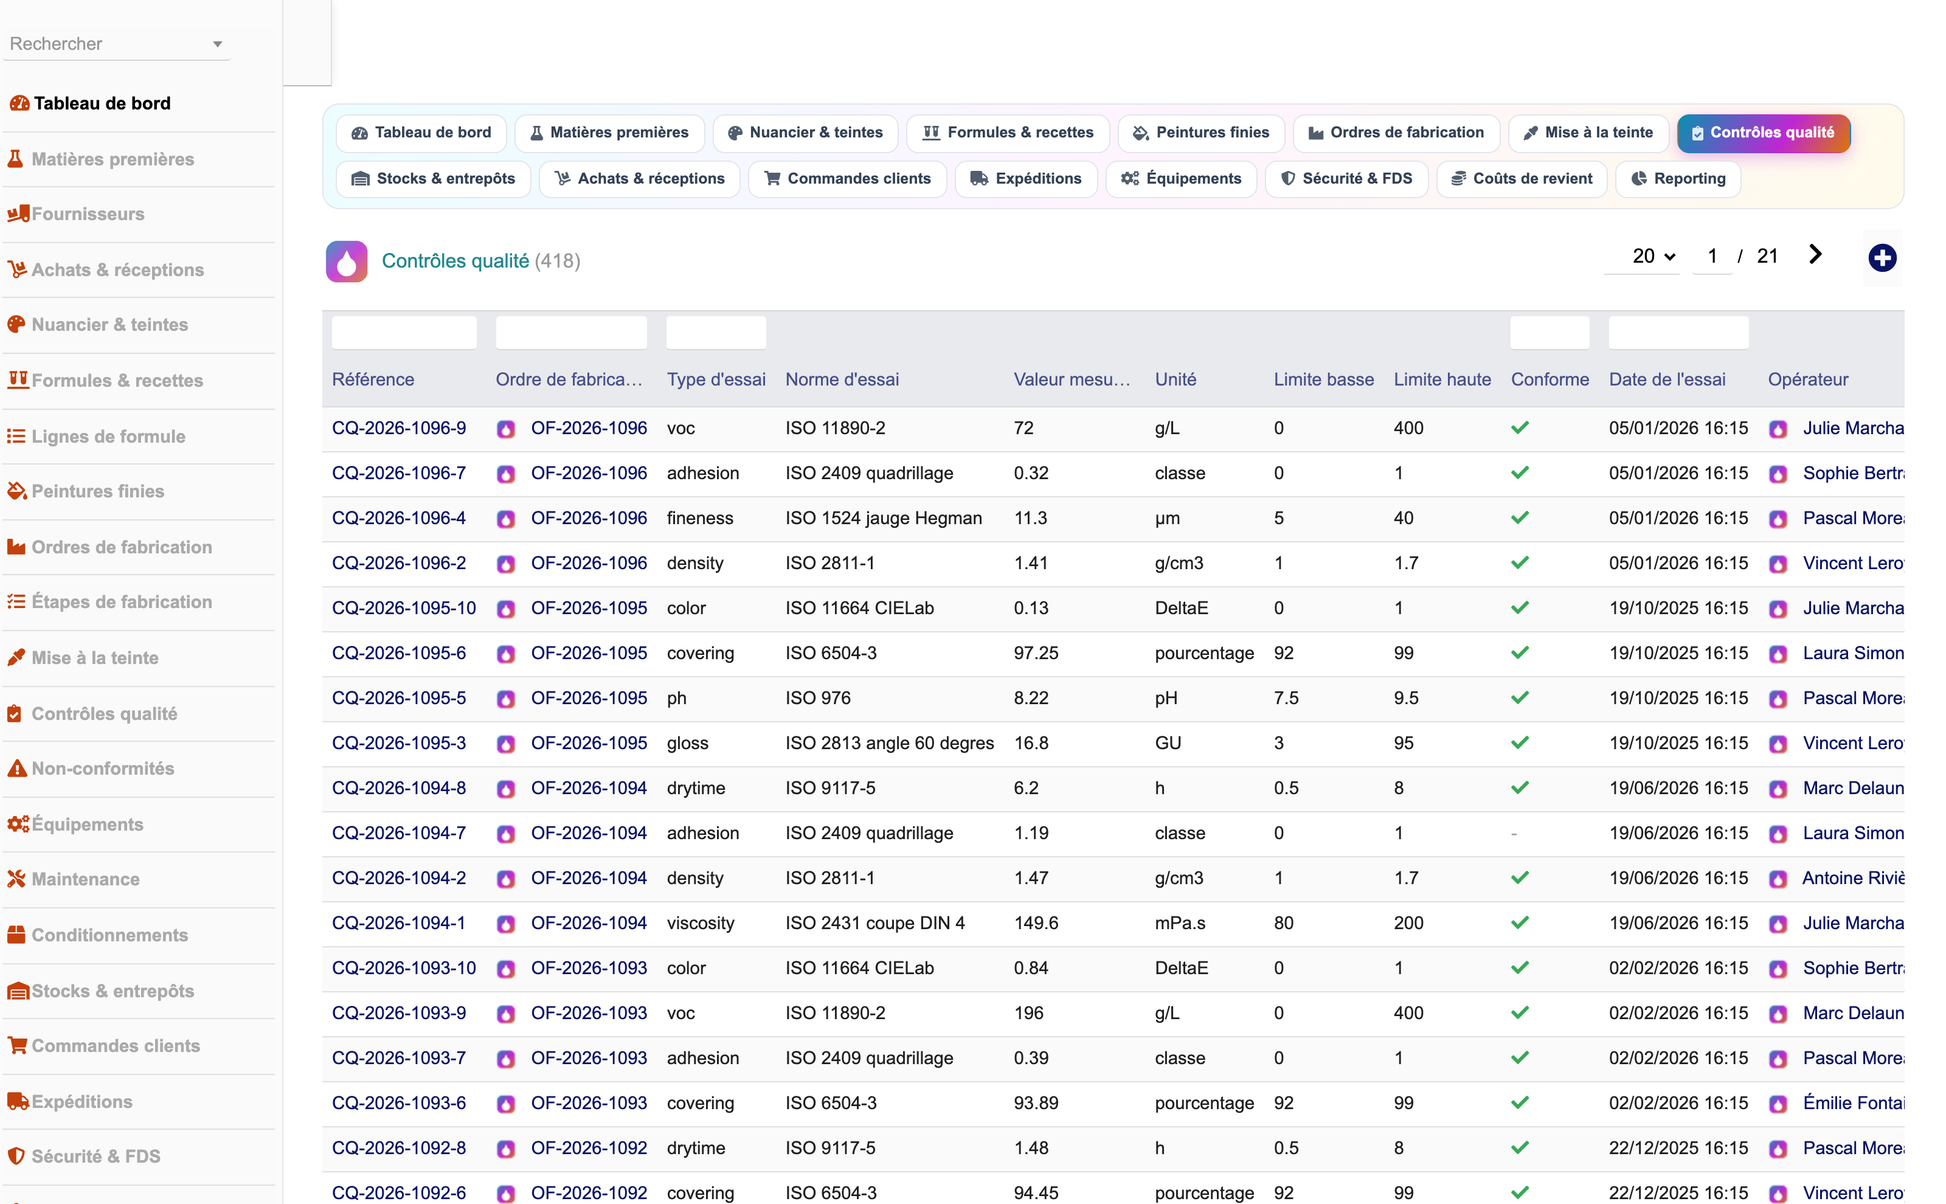Click the Conforme filter field
This screenshot has width=1946, height=1204.
tap(1550, 333)
